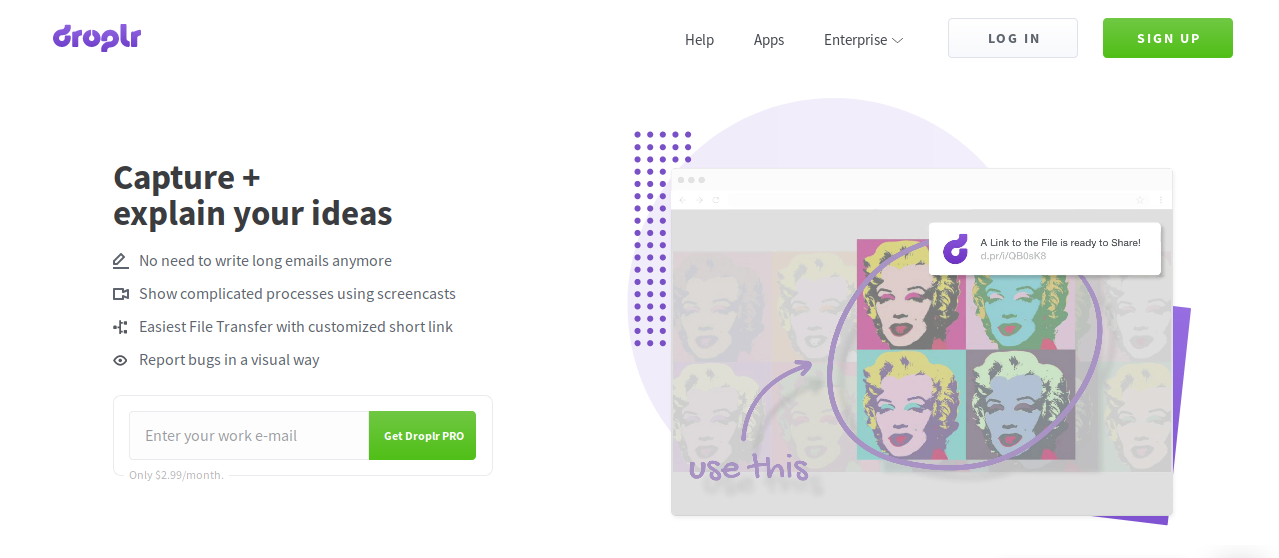This screenshot has width=1279, height=558.
Task: Click the reload icon in the mock browser
Action: click(716, 200)
